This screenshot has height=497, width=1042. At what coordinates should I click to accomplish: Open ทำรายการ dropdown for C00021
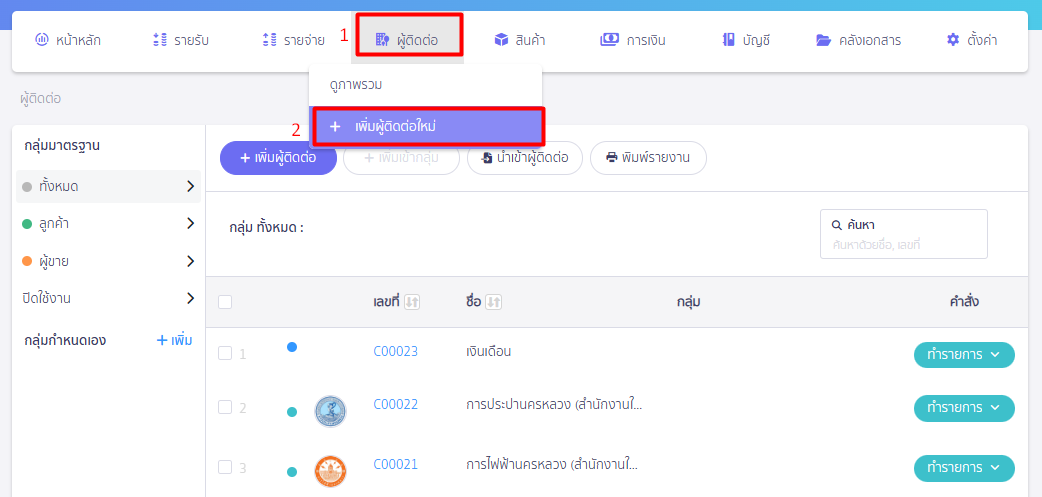(964, 468)
